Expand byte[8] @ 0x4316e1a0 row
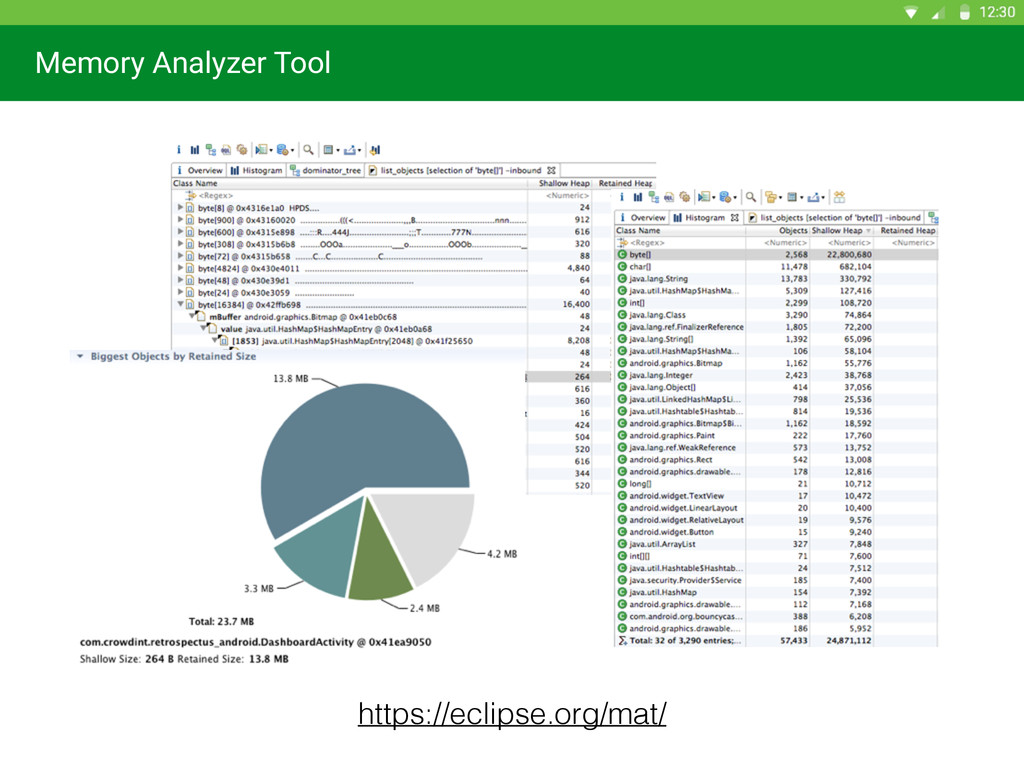Image resolution: width=1024 pixels, height=768 pixels. tap(180, 207)
